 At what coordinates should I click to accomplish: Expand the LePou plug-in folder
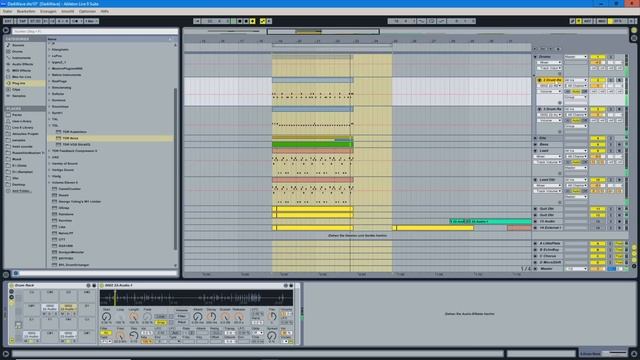(x=50, y=56)
